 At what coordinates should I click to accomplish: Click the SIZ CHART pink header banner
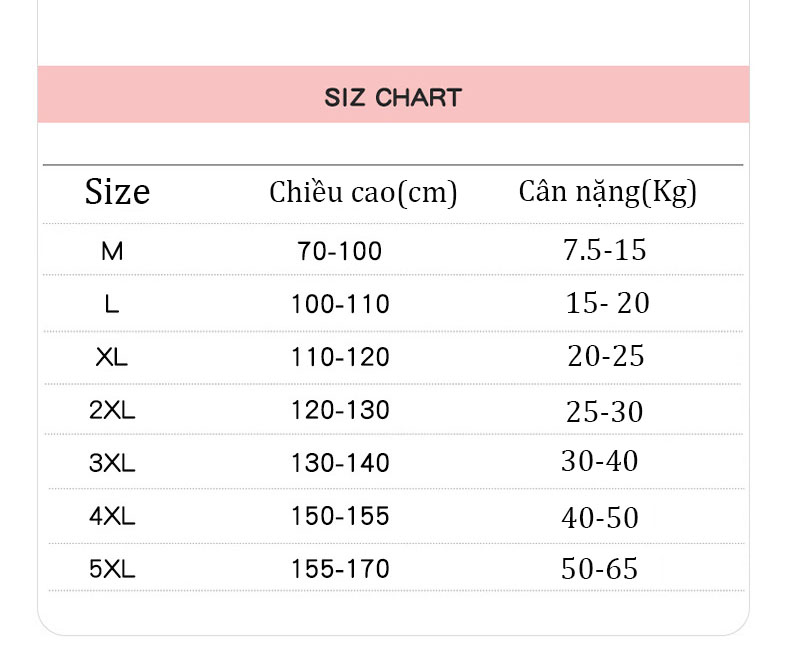(x=393, y=94)
